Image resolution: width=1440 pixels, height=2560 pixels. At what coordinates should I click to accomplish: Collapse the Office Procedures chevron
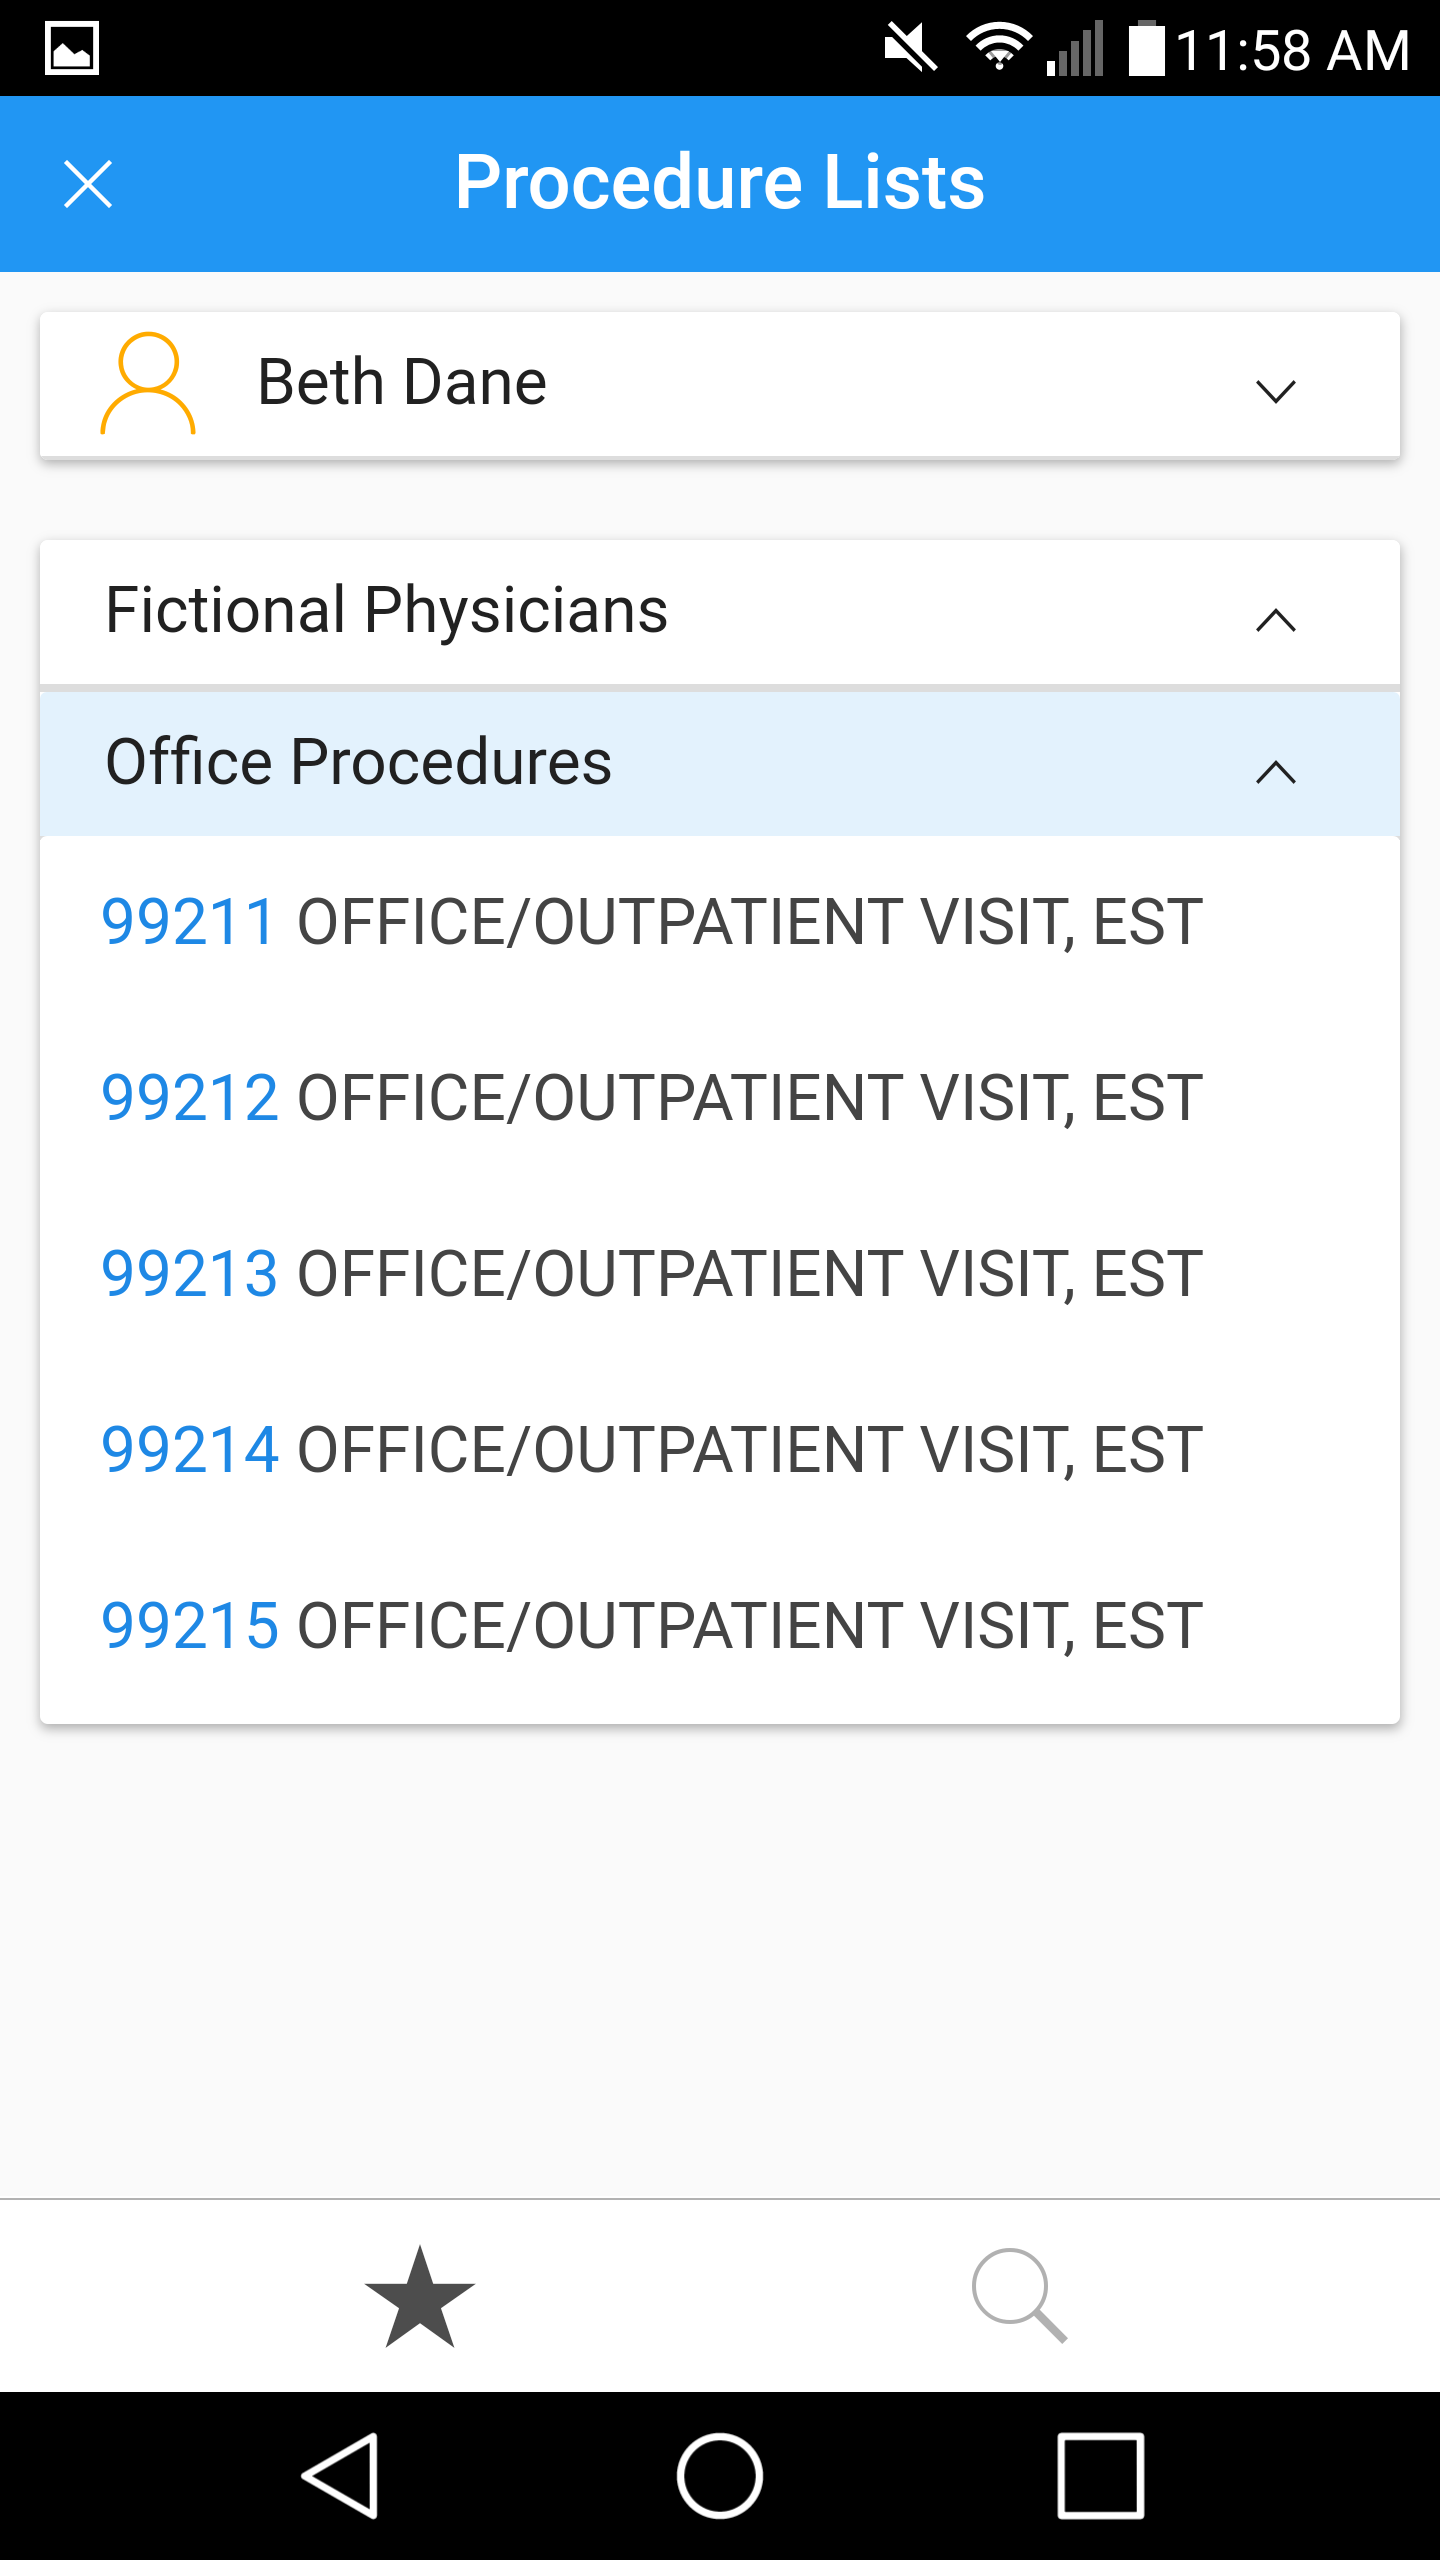tap(1275, 772)
